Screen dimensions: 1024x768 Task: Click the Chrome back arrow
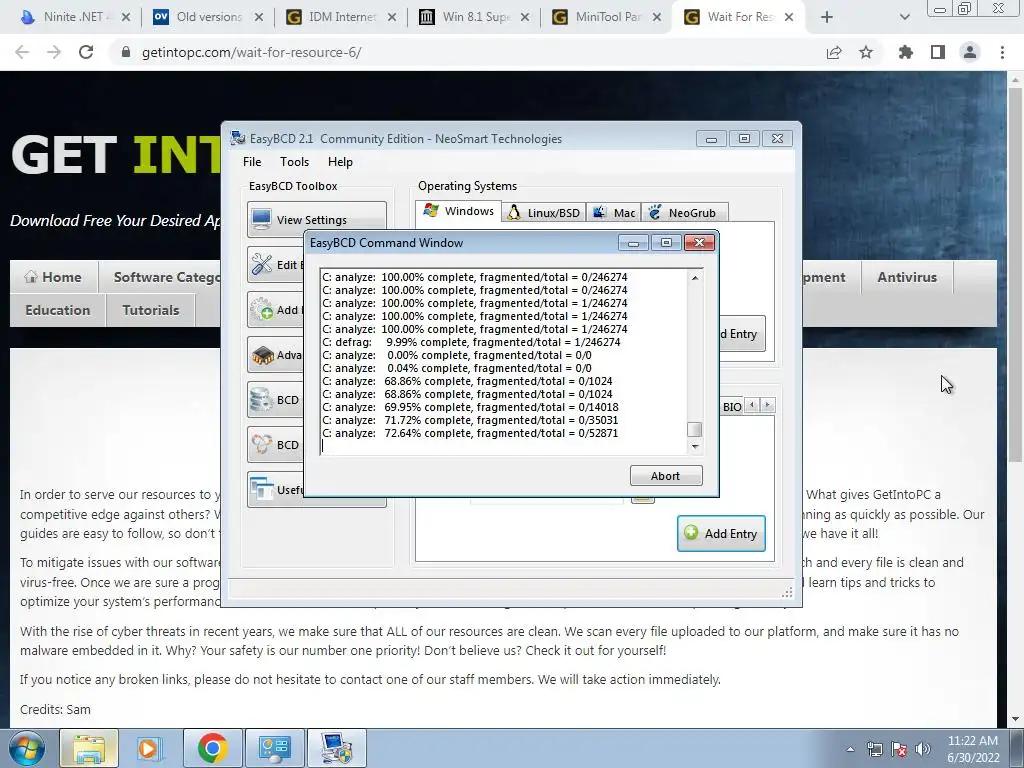22,52
